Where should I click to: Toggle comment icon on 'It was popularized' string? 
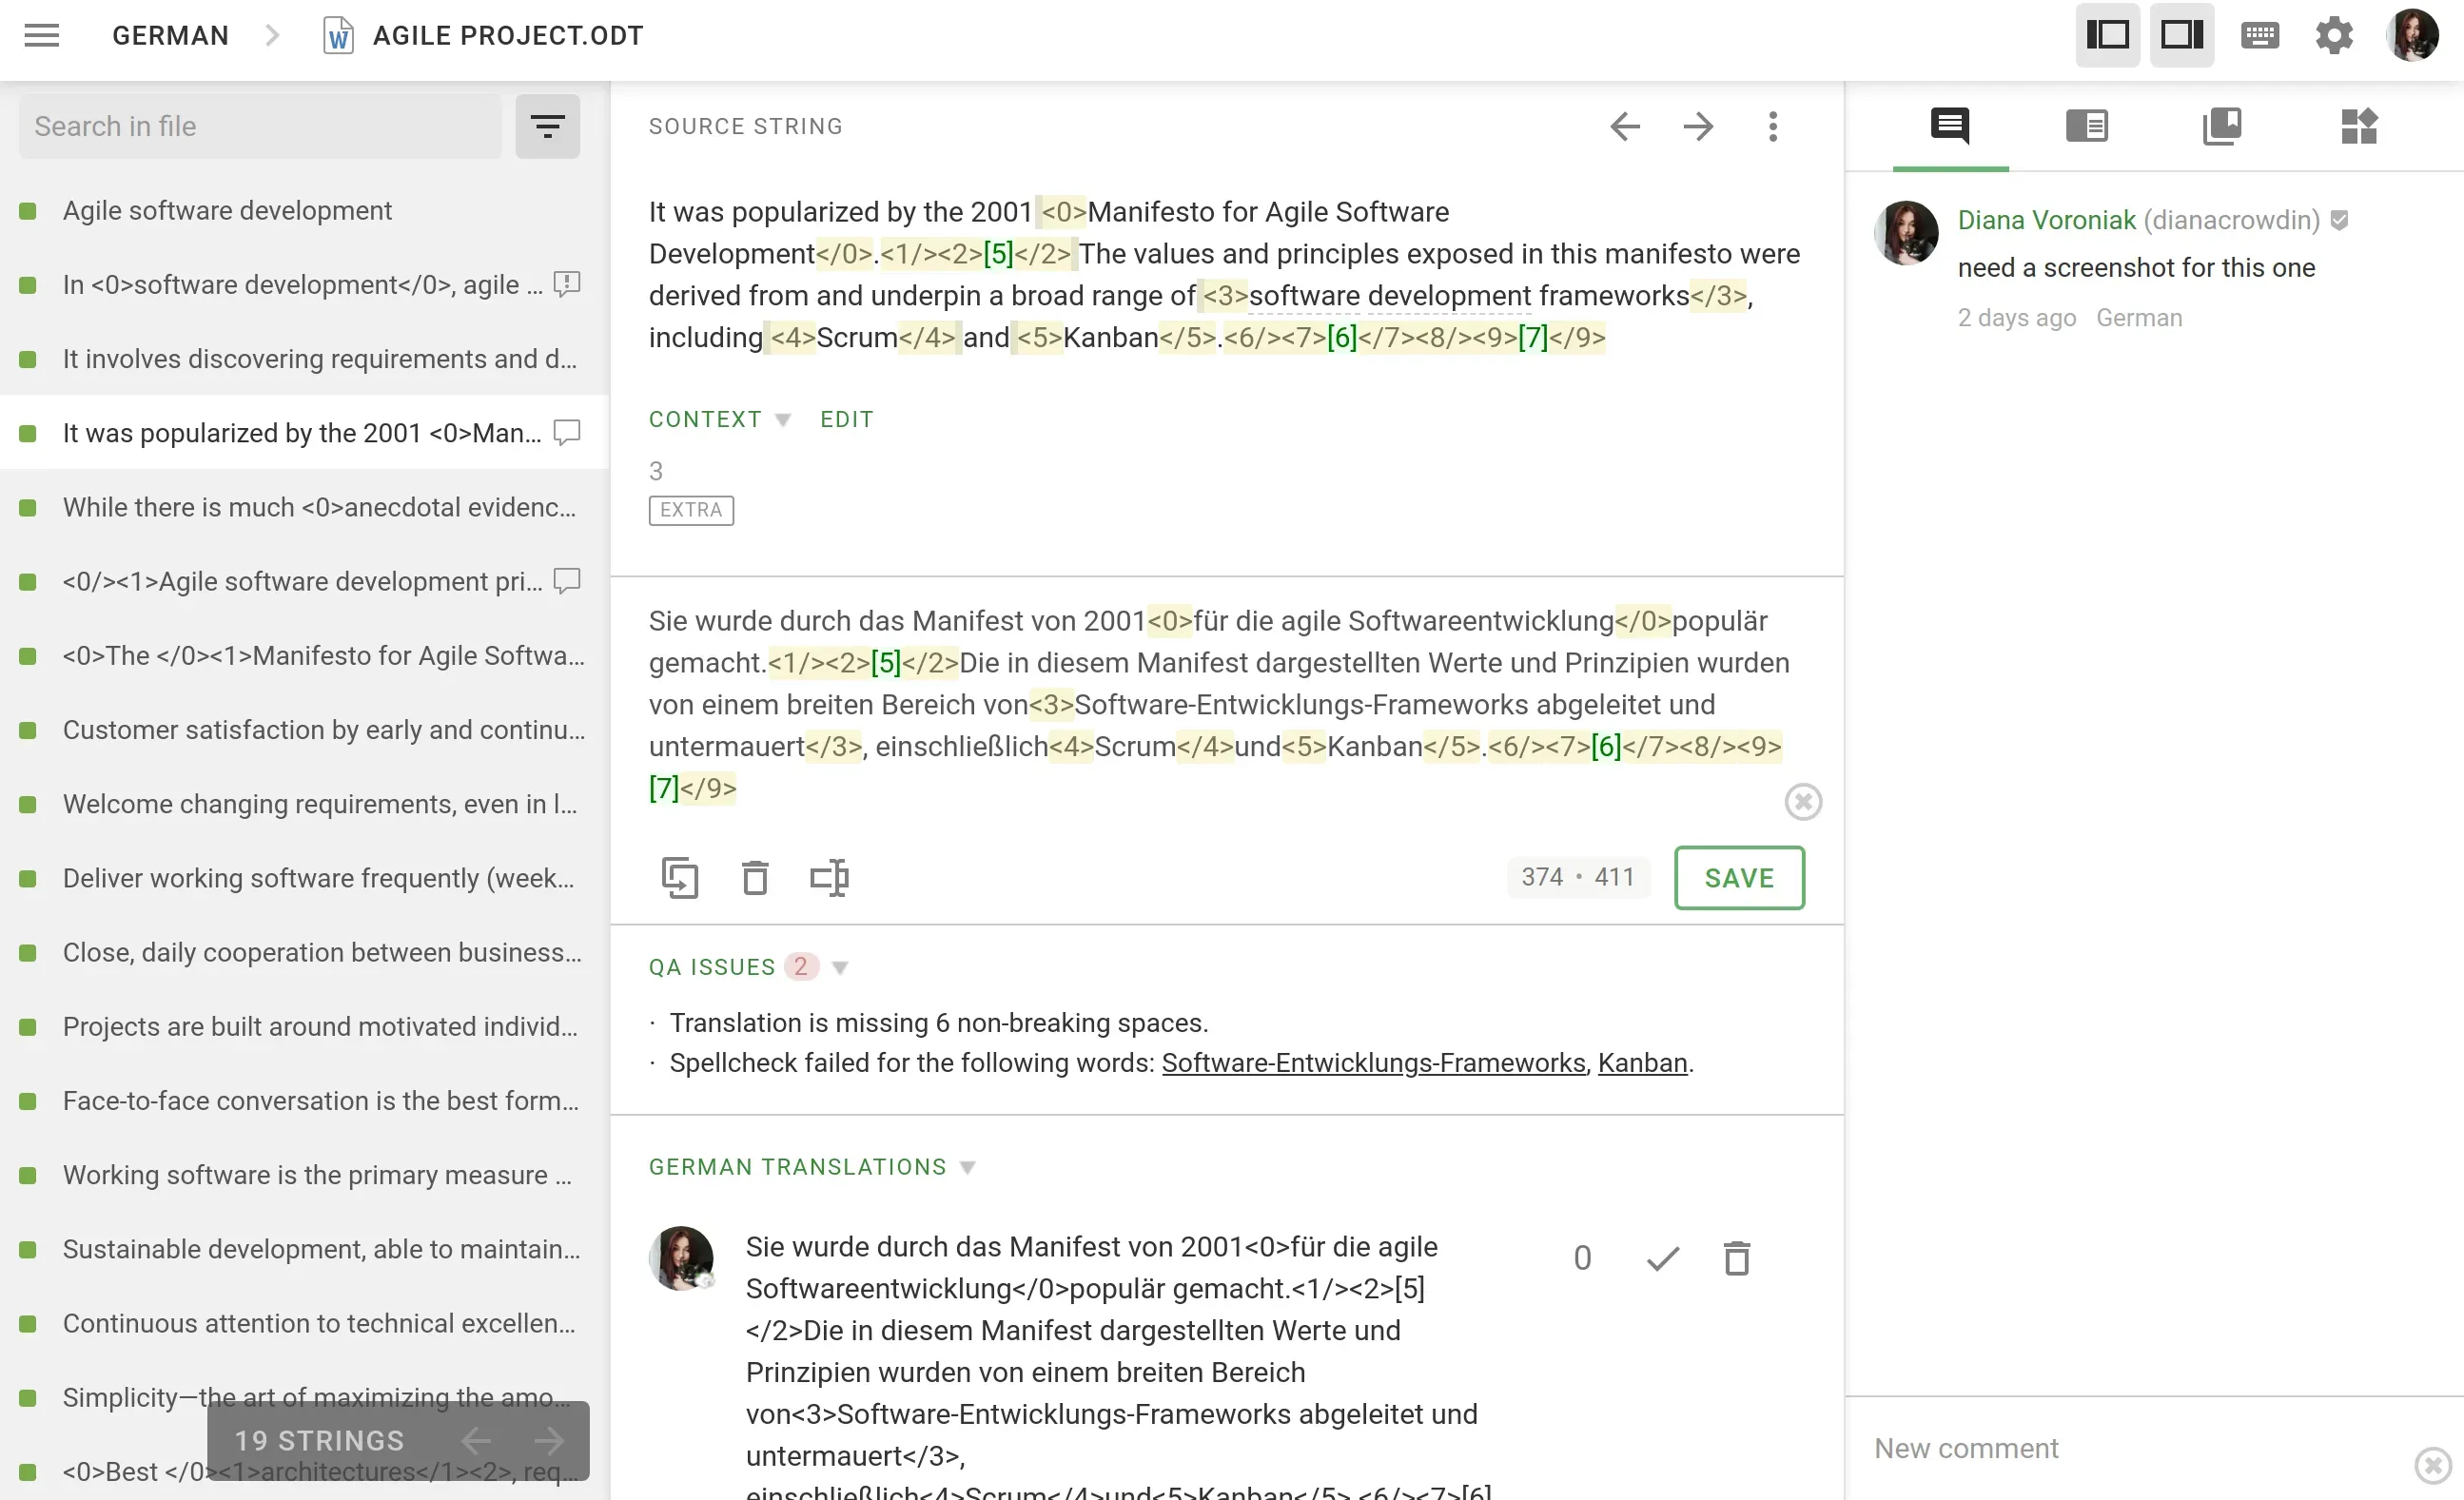(566, 432)
